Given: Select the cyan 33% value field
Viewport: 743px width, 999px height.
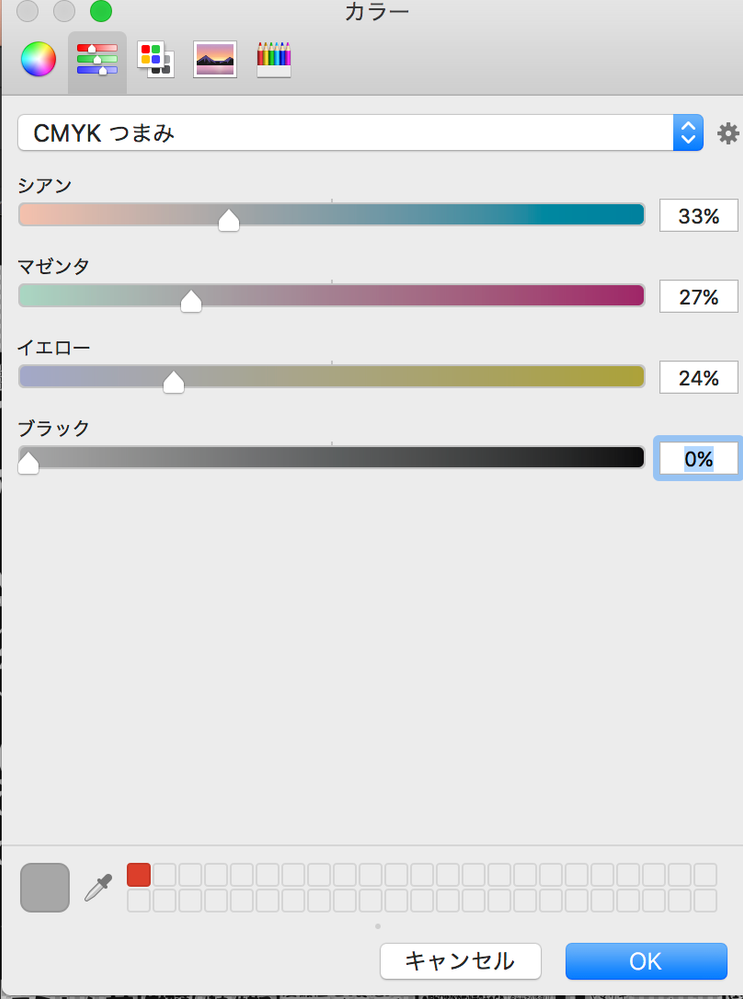Looking at the screenshot, I should point(698,215).
